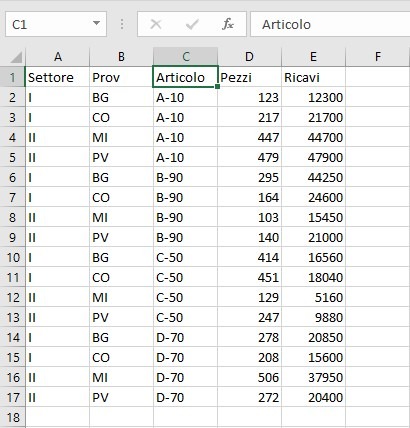Click the Cancel X icon in formula bar
Viewport: 410px width, 428px height.
coord(156,24)
